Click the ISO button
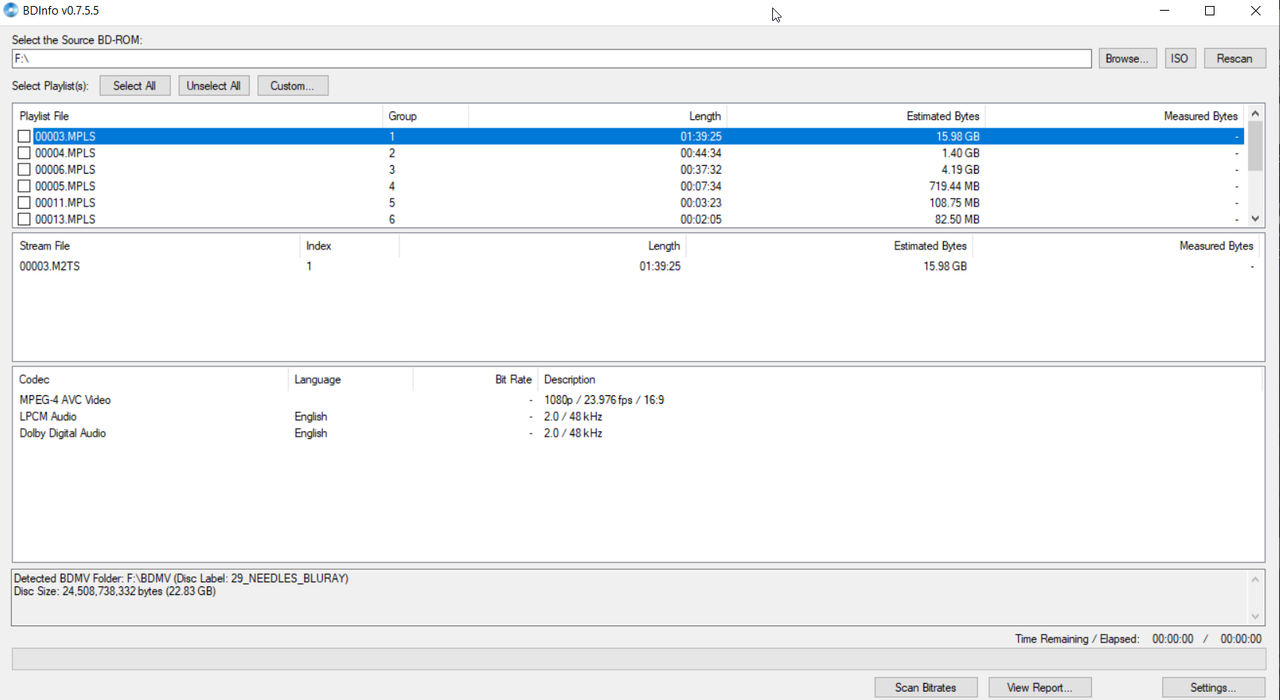Viewport: 1280px width, 700px height. [x=1180, y=58]
